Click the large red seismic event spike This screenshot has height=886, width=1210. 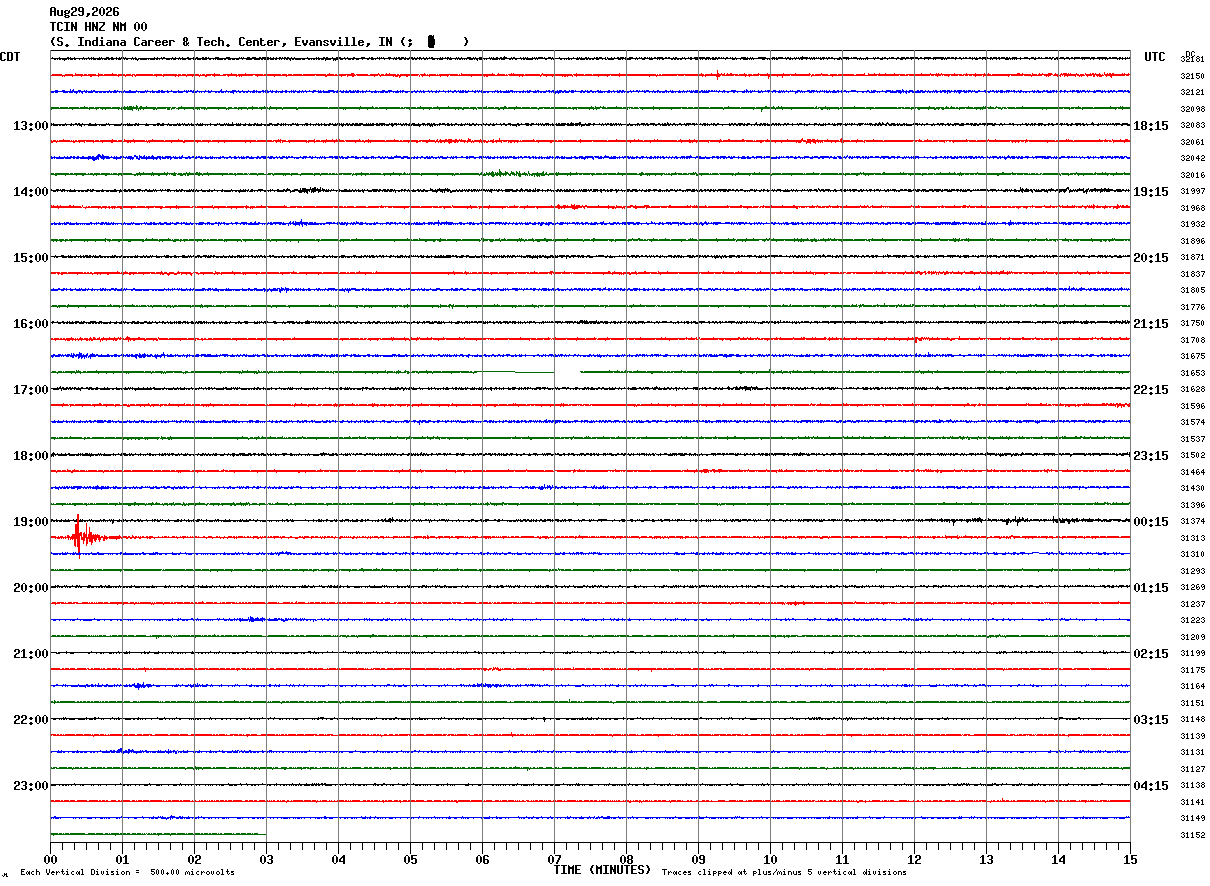point(78,536)
